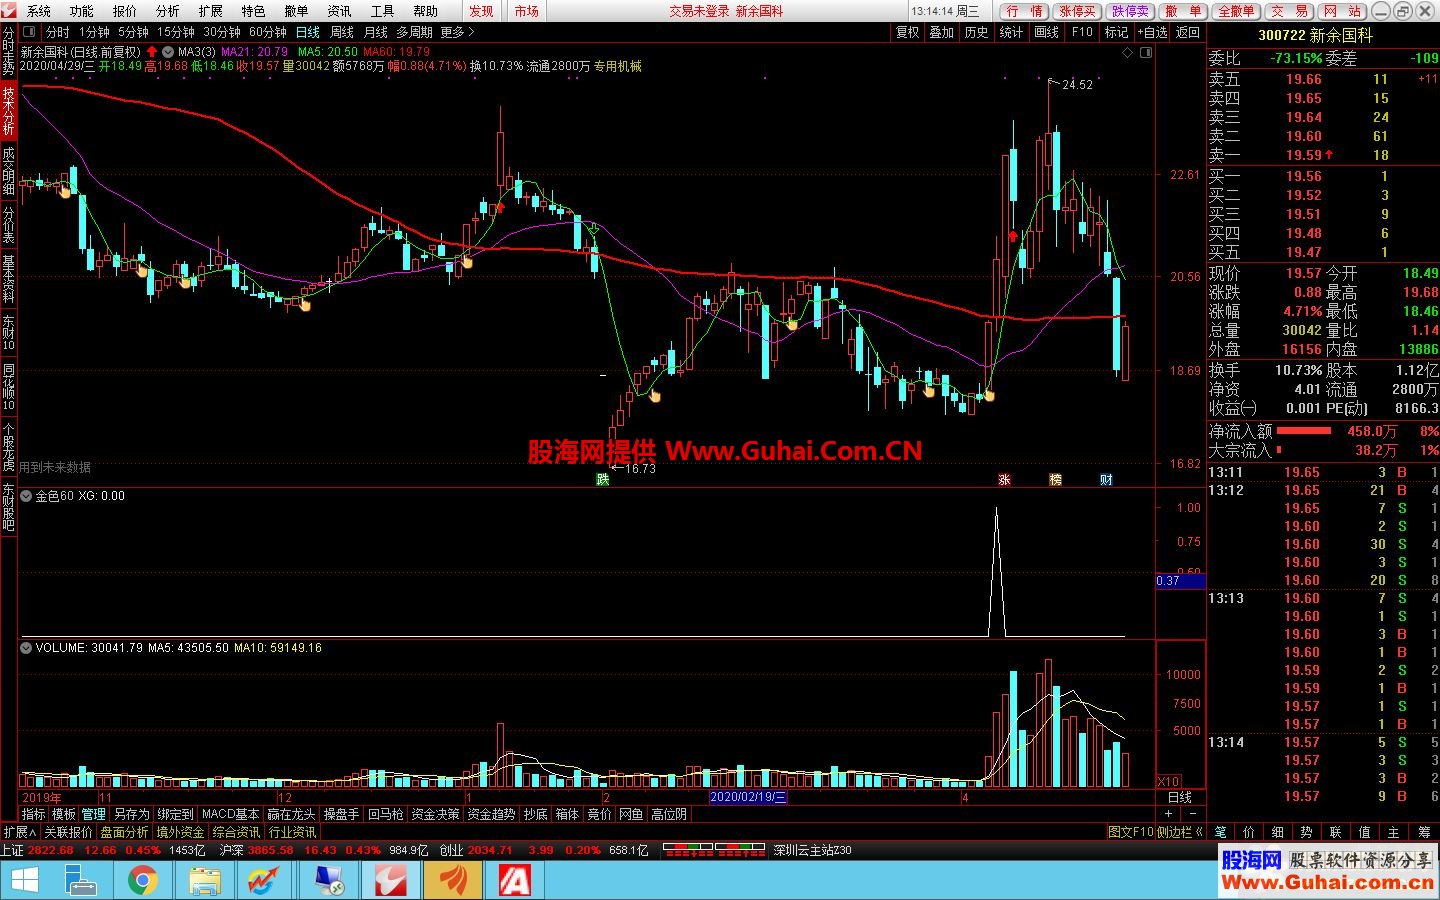
Task: Open the 叠加 overlay option
Action: click(x=942, y=32)
